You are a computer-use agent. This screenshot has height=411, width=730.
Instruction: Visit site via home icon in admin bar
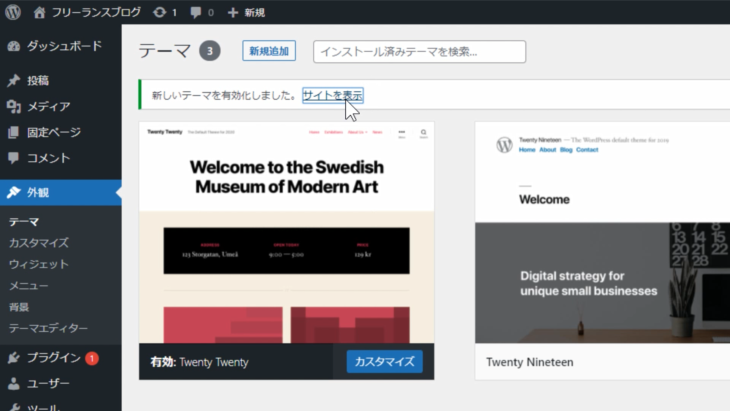click(40, 13)
